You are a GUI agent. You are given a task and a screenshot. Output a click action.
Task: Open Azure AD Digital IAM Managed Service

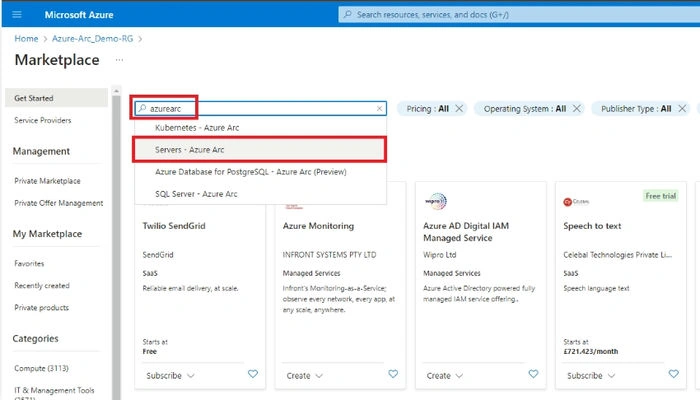click(466, 232)
